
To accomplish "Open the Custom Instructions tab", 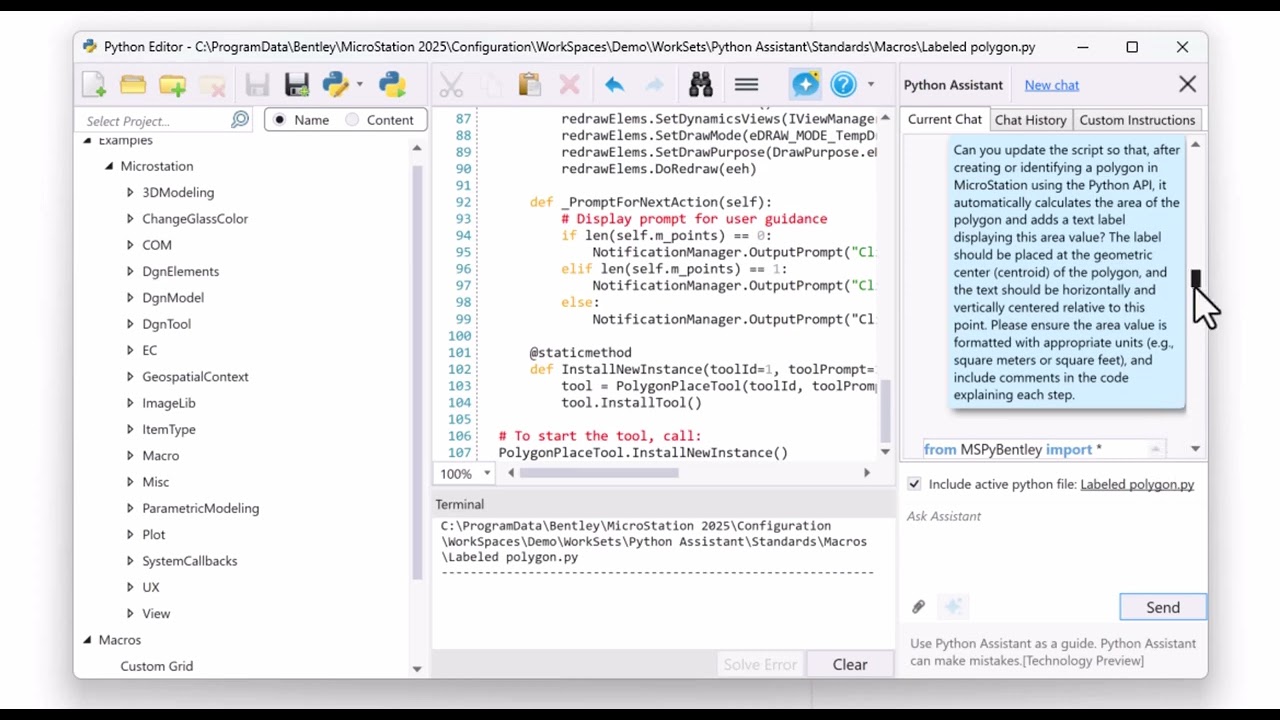I will 1137,120.
